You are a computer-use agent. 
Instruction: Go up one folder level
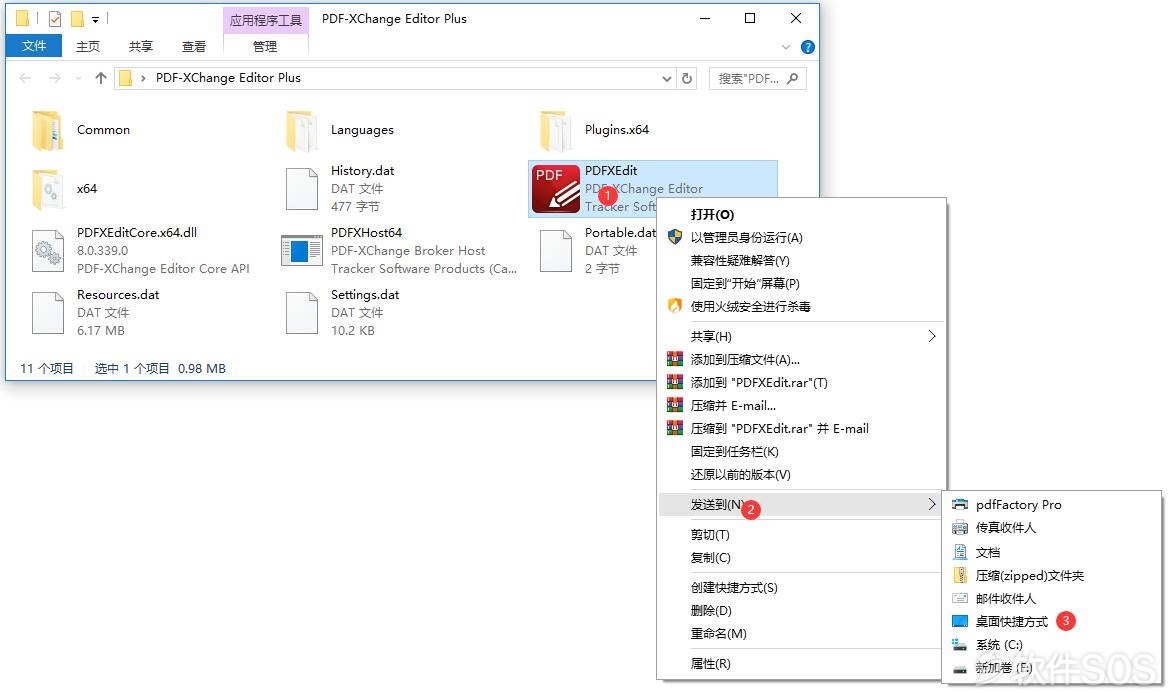point(101,78)
